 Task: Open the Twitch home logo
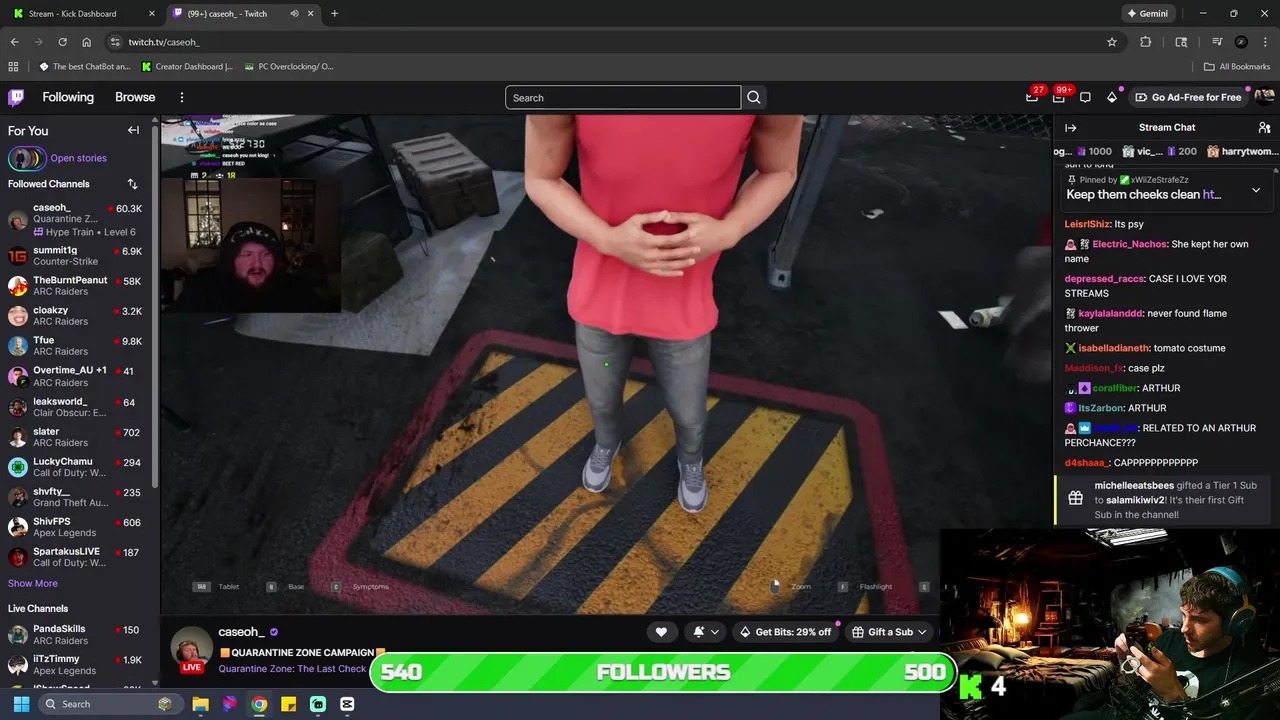pos(16,97)
